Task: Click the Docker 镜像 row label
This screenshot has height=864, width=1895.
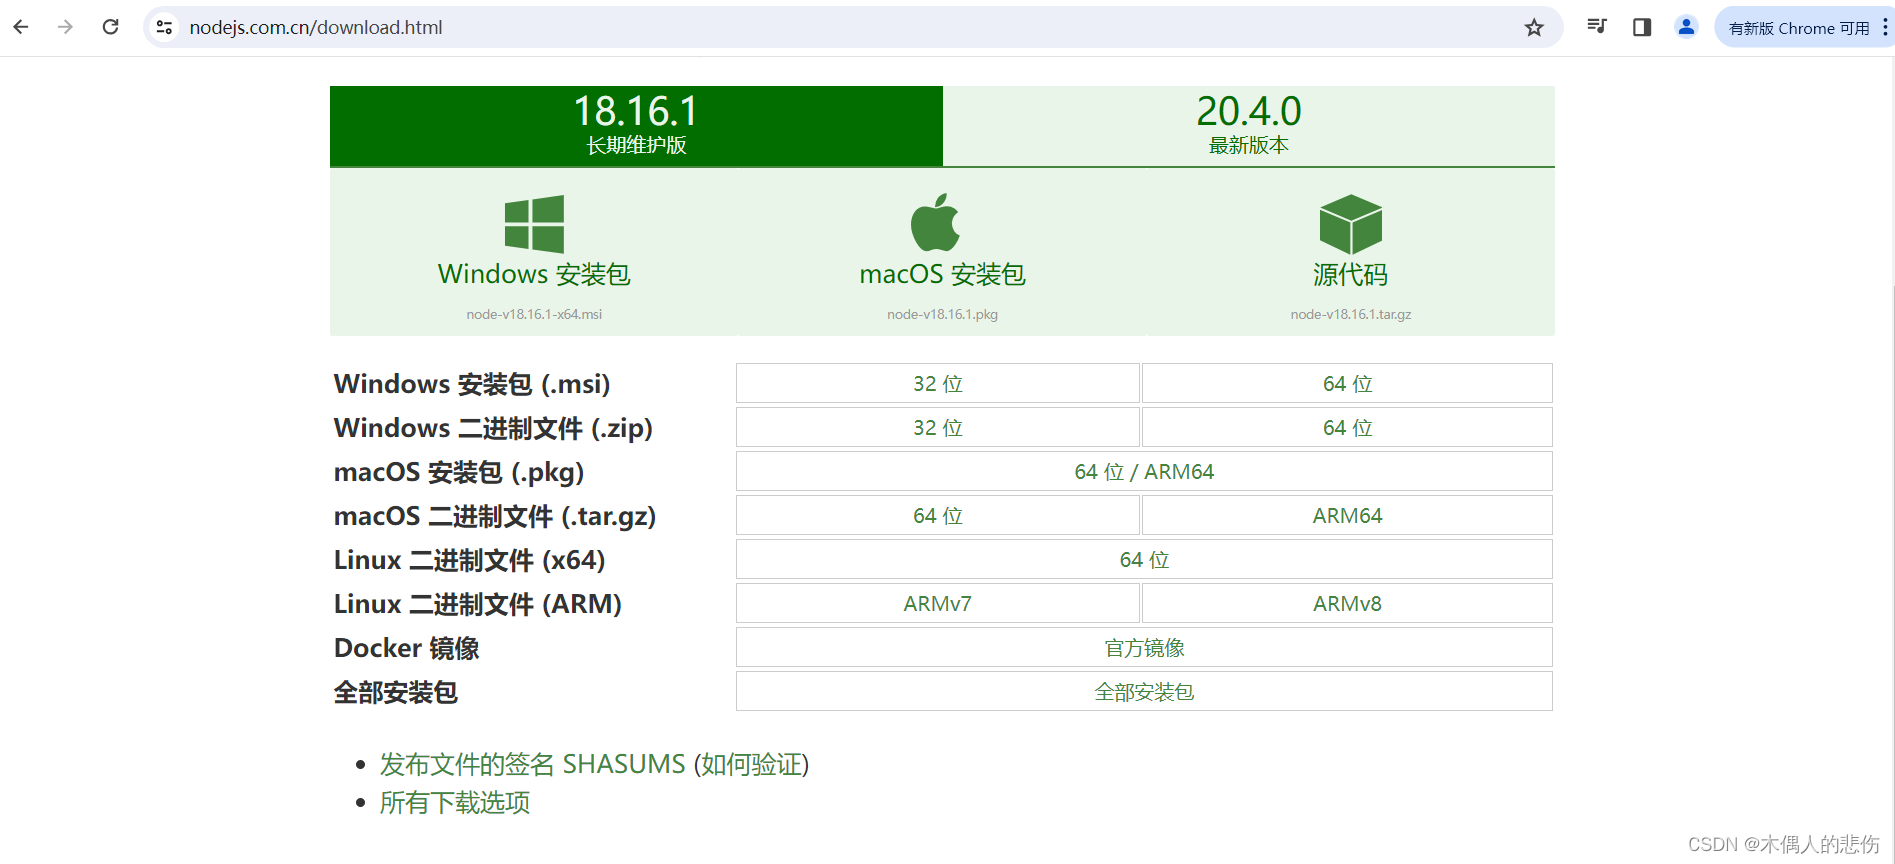Action: pyautogui.click(x=407, y=648)
